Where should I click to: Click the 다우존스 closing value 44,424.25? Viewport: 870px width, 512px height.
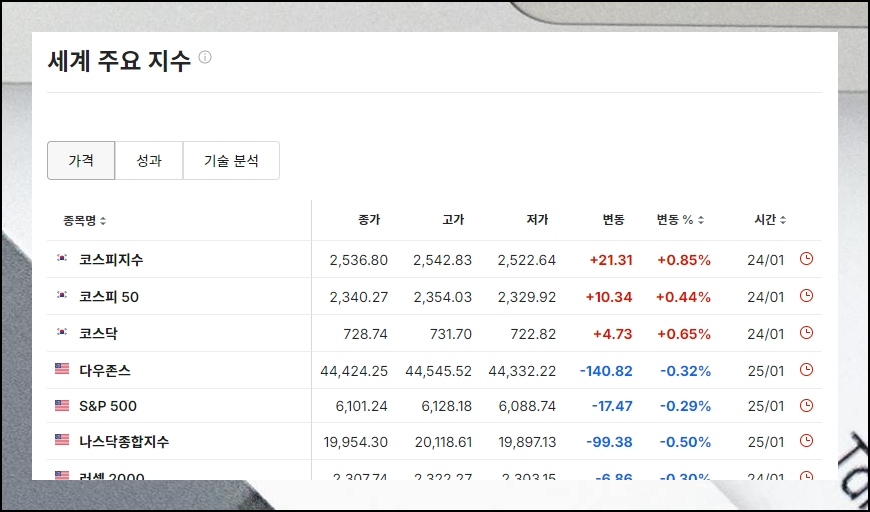point(354,371)
